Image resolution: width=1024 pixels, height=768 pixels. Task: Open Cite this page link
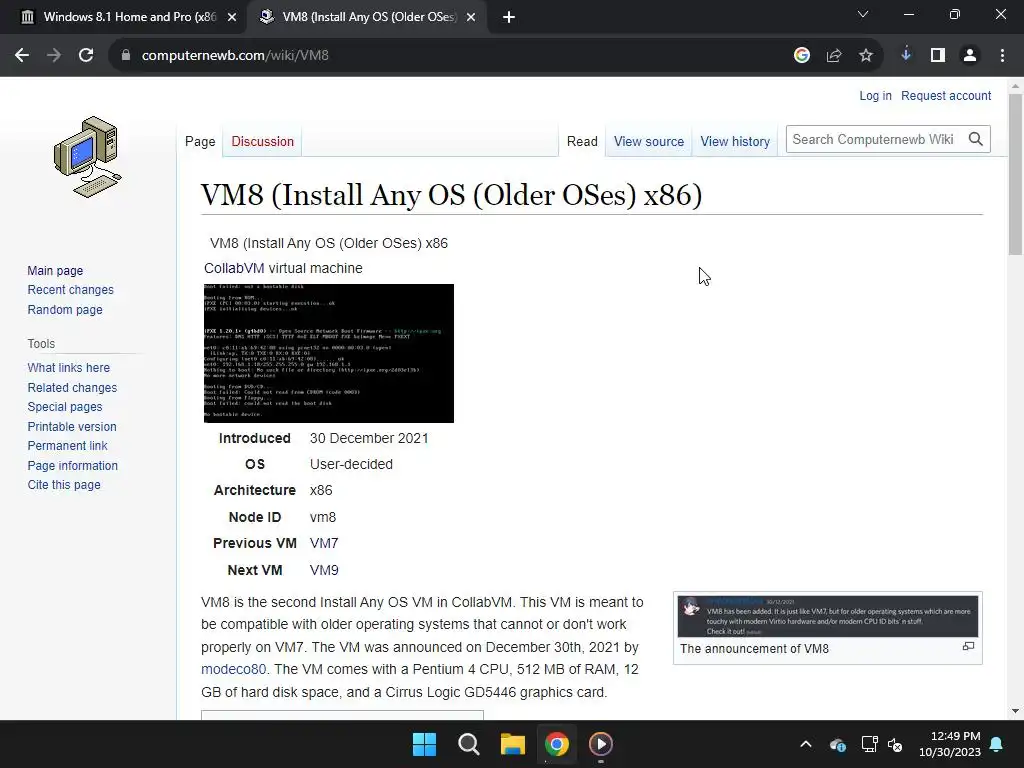(64, 485)
